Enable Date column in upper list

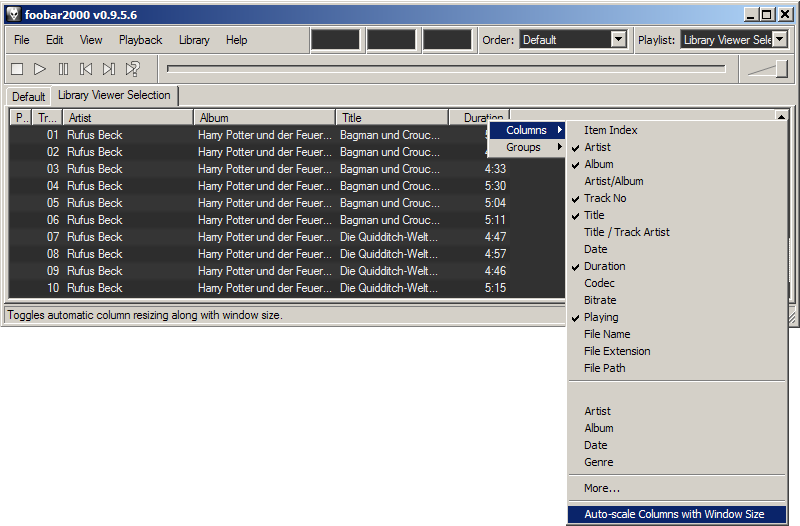[x=677, y=249]
